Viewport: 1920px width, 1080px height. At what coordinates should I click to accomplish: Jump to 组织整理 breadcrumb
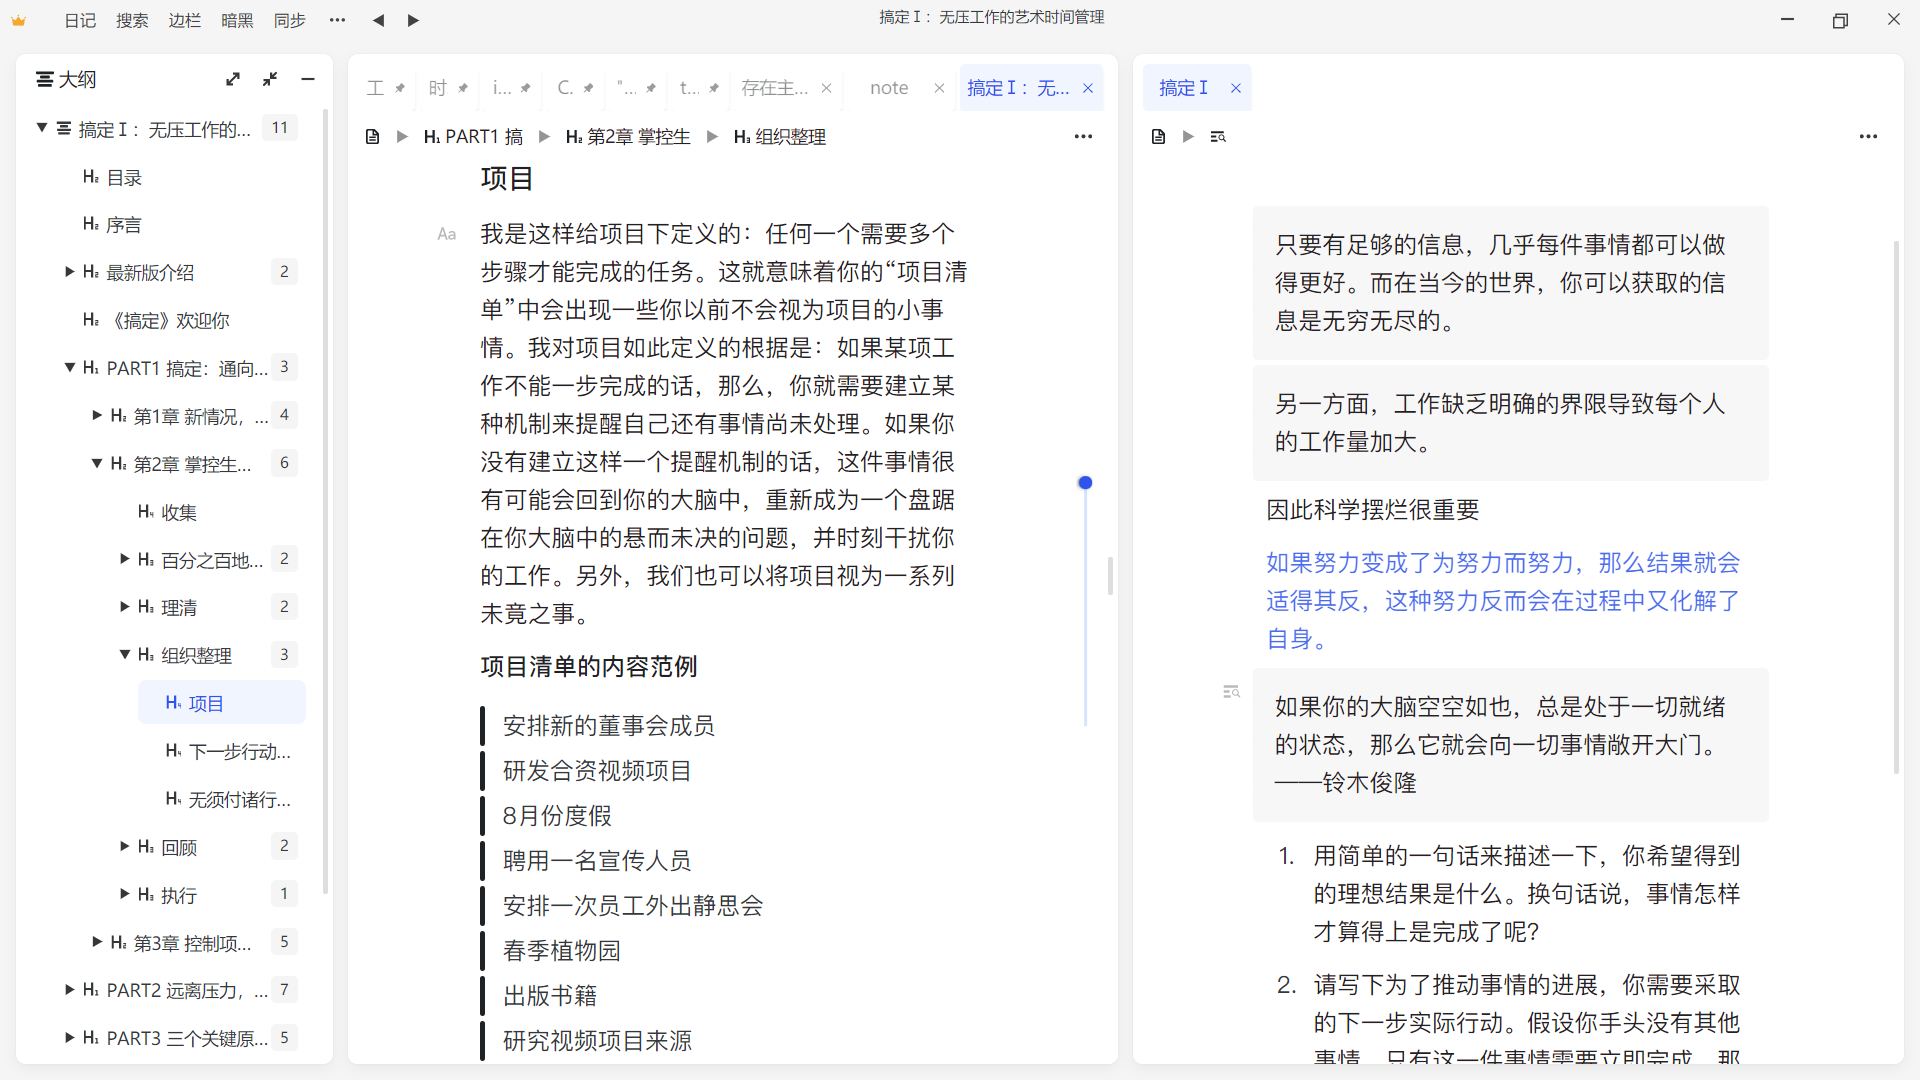pos(780,136)
